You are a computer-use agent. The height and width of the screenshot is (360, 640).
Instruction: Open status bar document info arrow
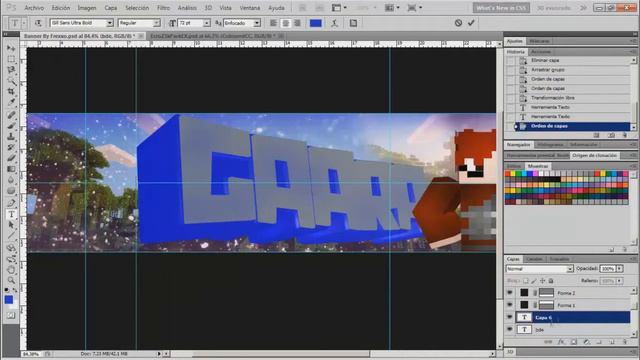point(159,353)
